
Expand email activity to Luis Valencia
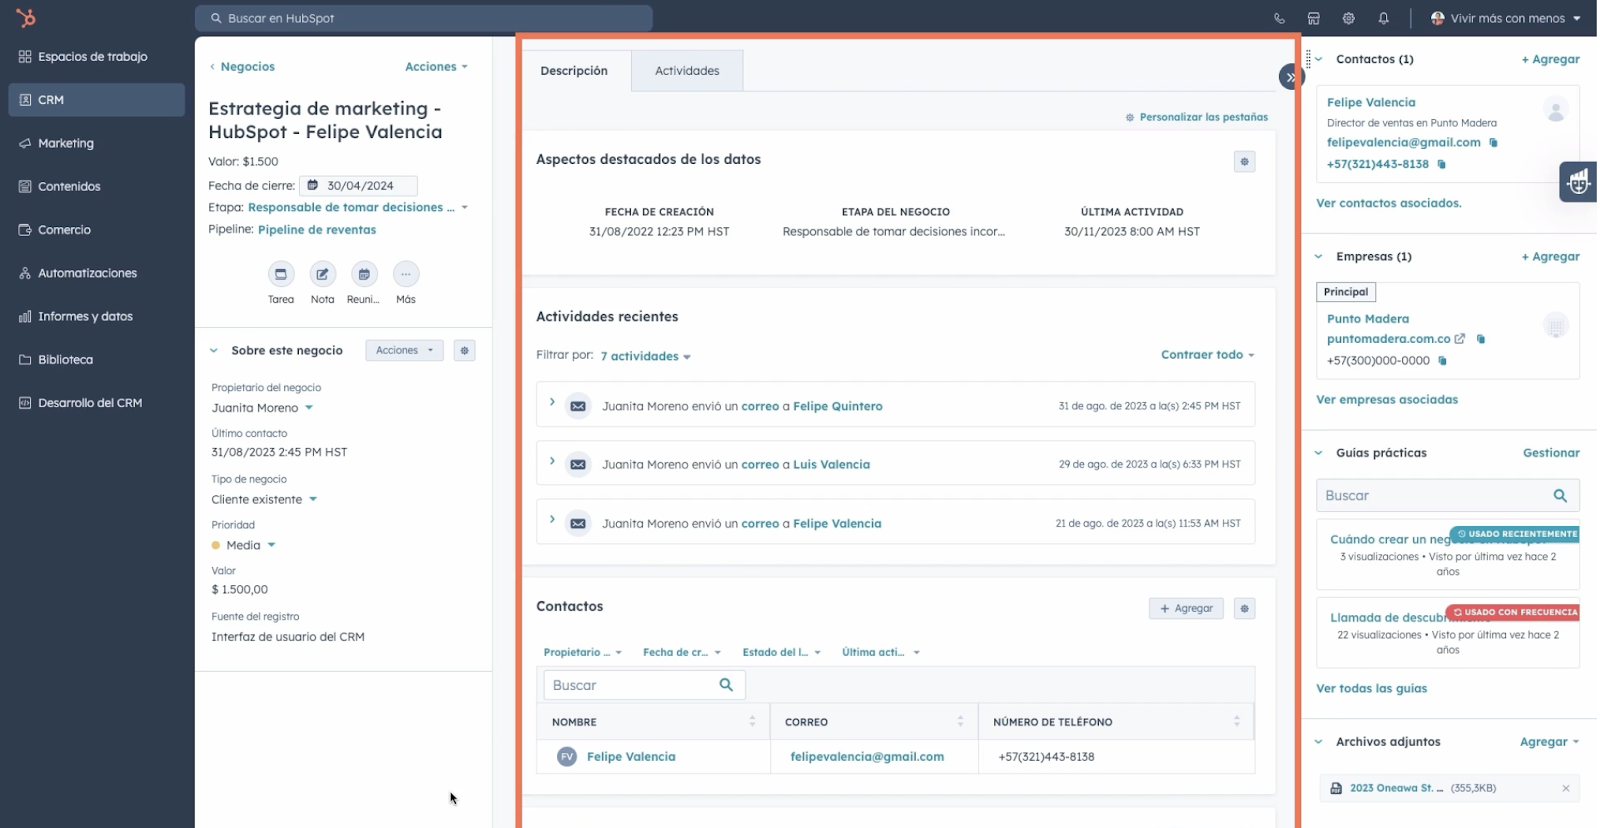(552, 461)
